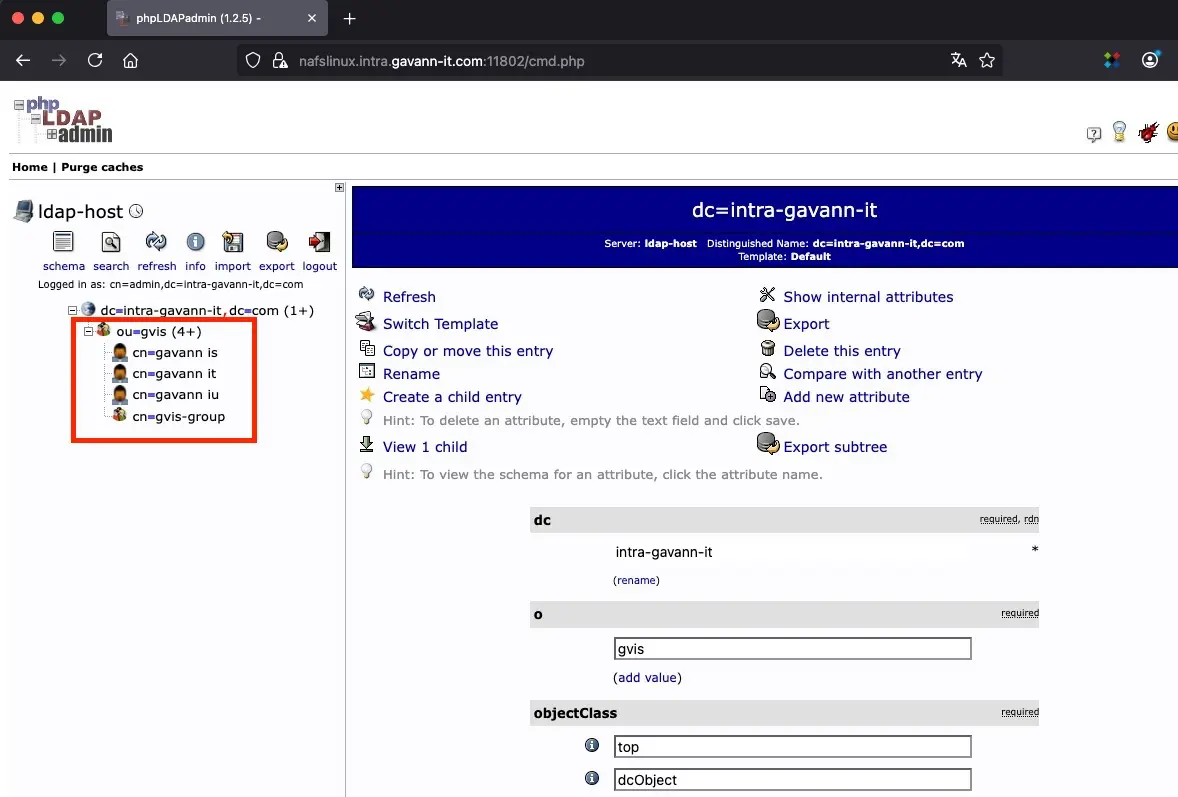The height and width of the screenshot is (797, 1178).
Task: Click info icon beside top objectClass
Action: (591, 746)
